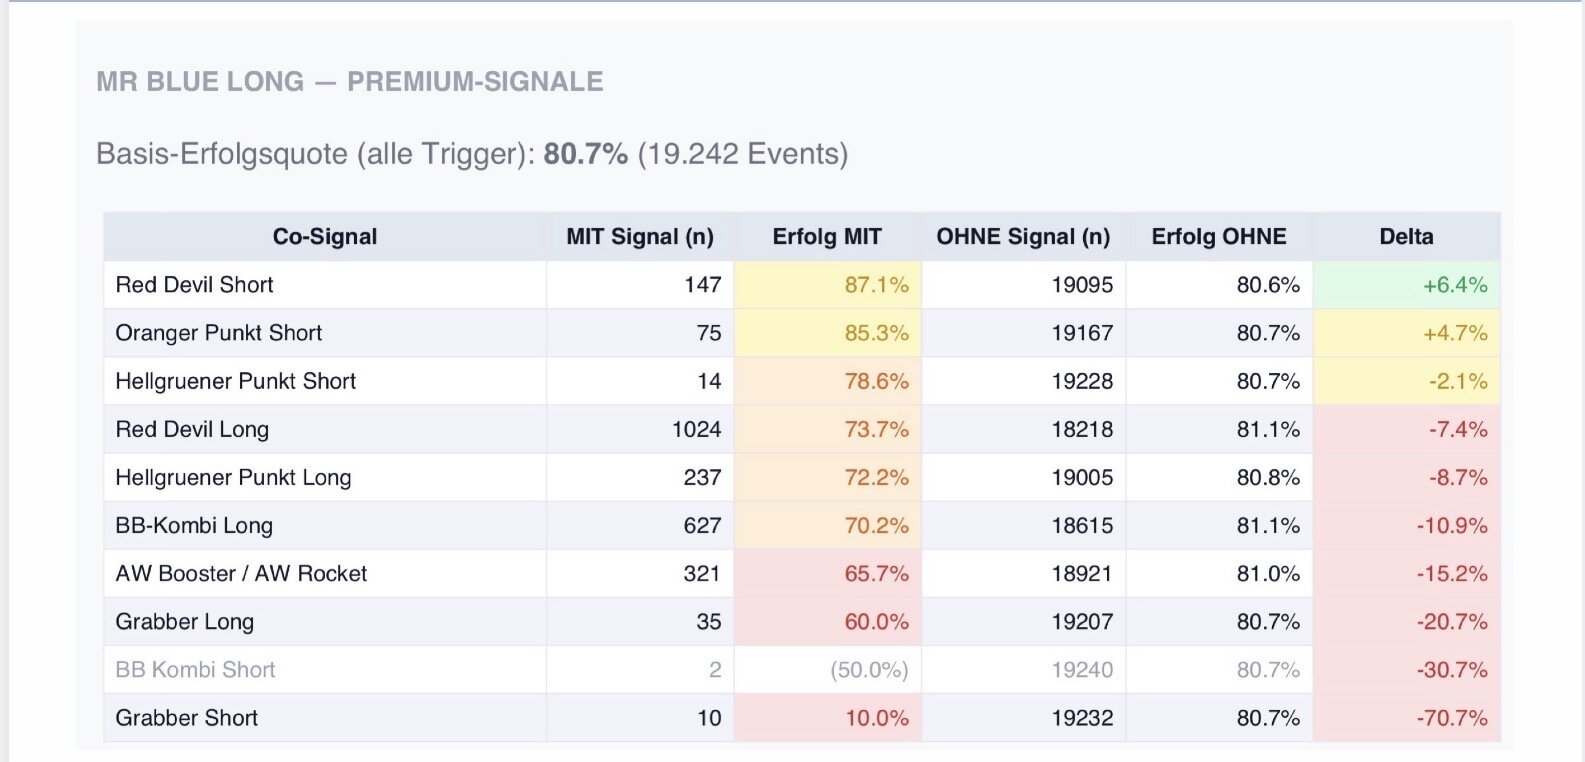Click the green +6.4% Delta cell
The width and height of the screenshot is (1585, 762).
(x=1455, y=285)
